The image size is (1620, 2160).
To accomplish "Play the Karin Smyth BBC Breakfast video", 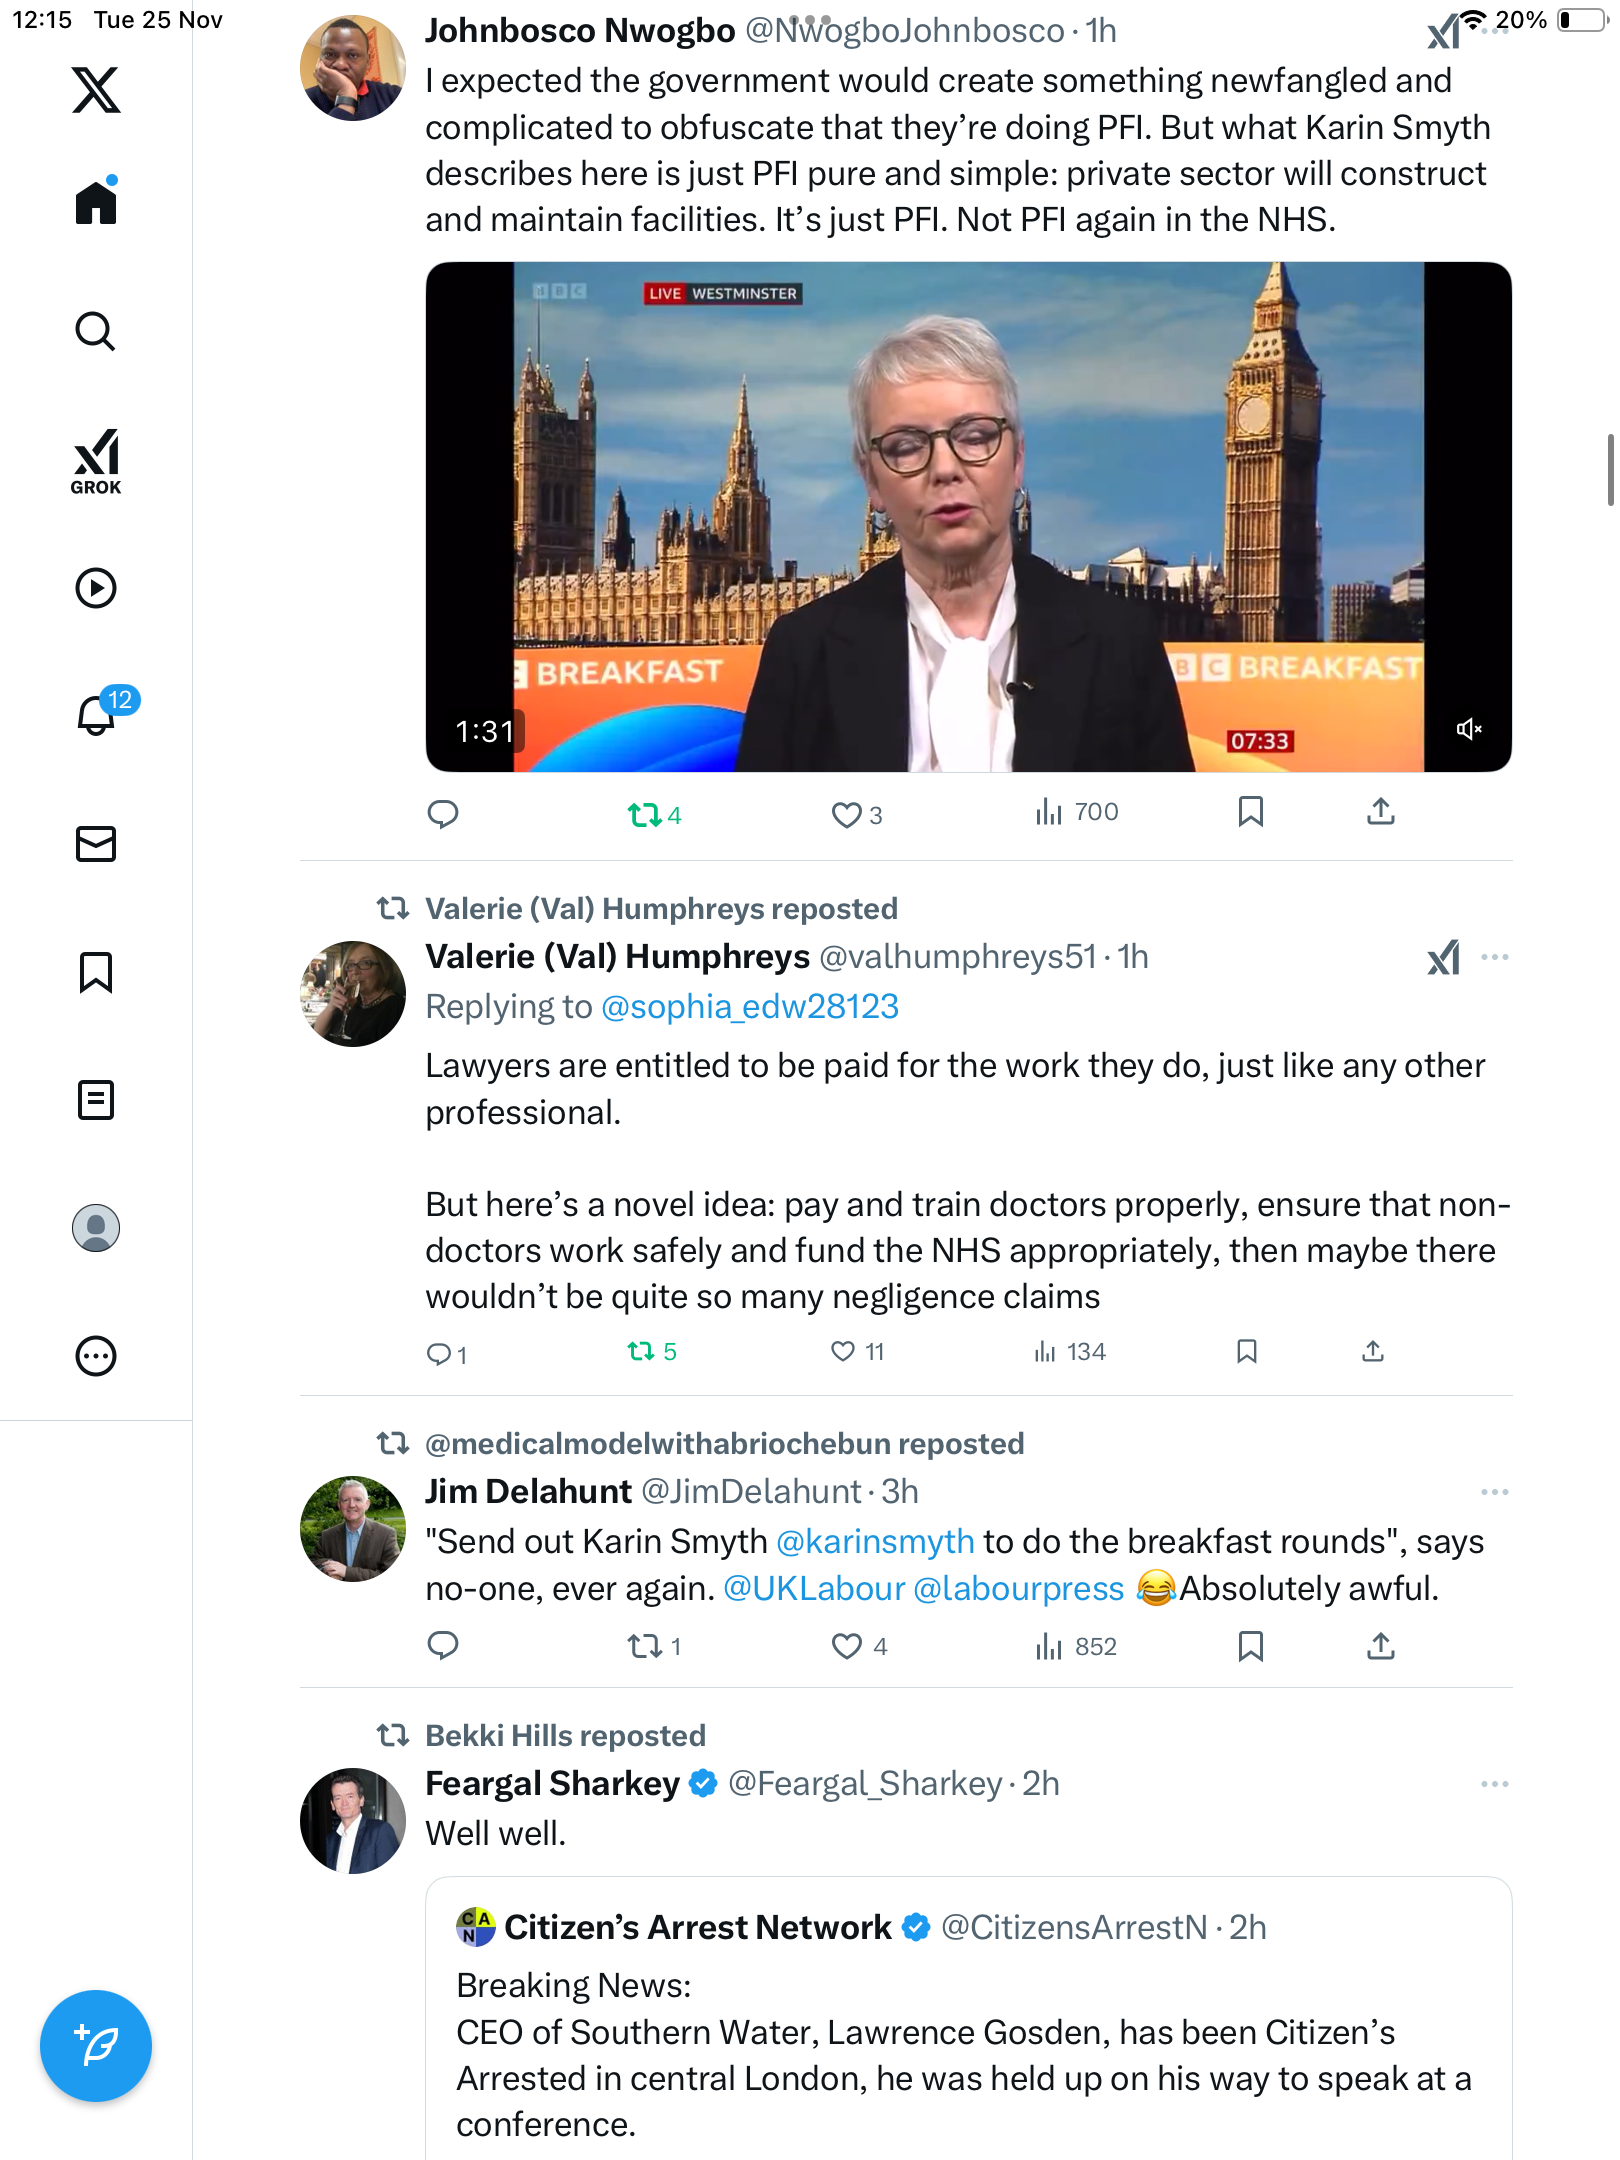I will click(968, 516).
